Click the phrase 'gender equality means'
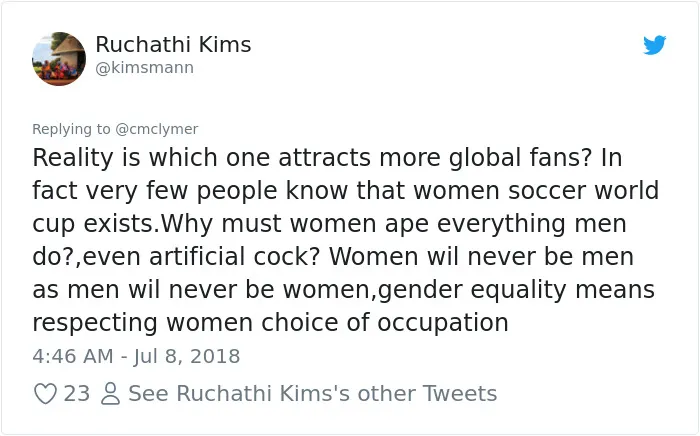This screenshot has width=700, height=436. 516,290
